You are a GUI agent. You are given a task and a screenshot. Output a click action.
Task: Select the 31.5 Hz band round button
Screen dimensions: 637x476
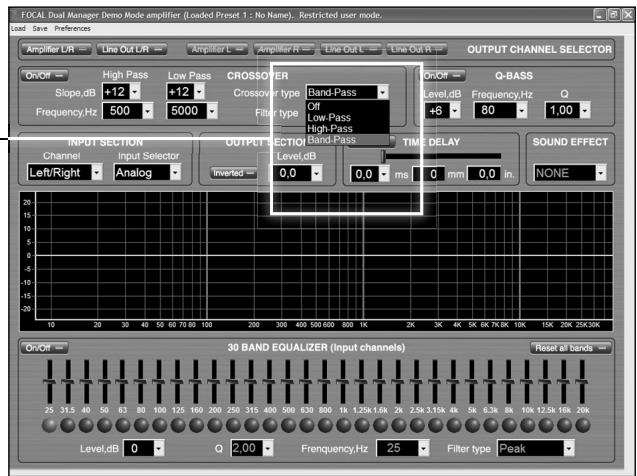coord(68,425)
